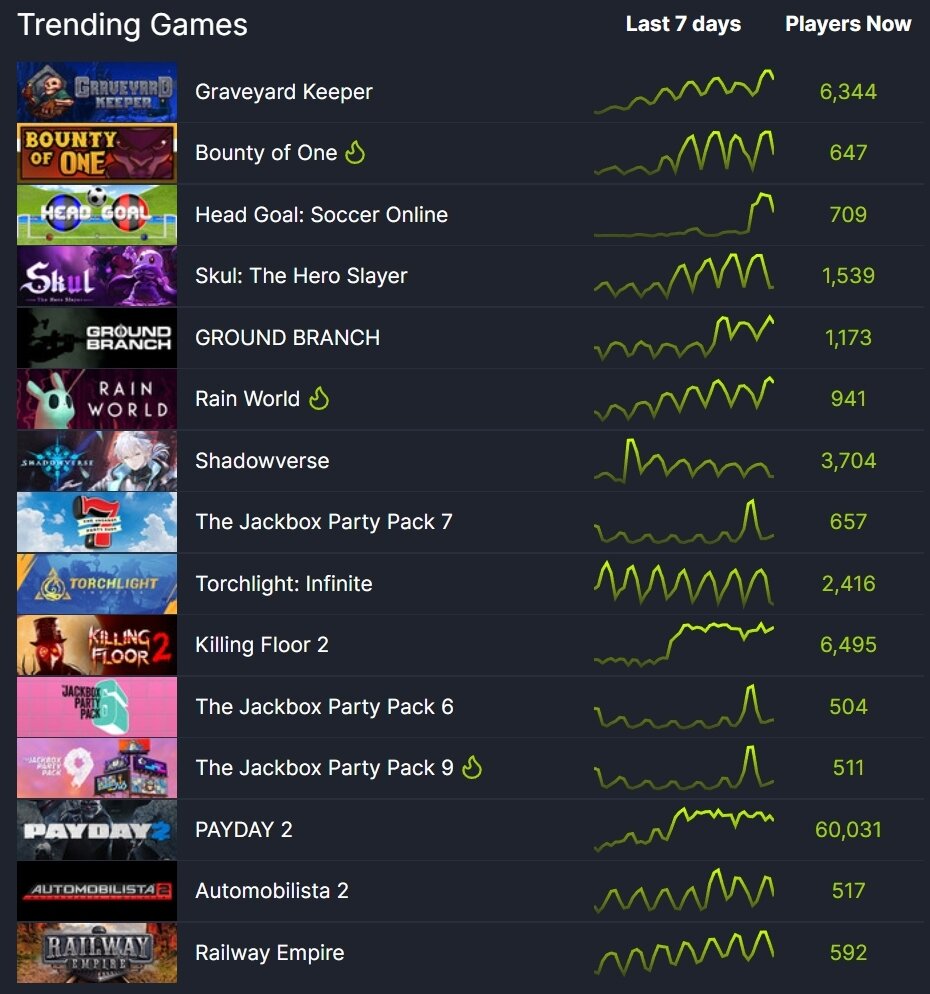The image size is (930, 994).
Task: Open the Head Goal soccer banner image
Action: 97,215
